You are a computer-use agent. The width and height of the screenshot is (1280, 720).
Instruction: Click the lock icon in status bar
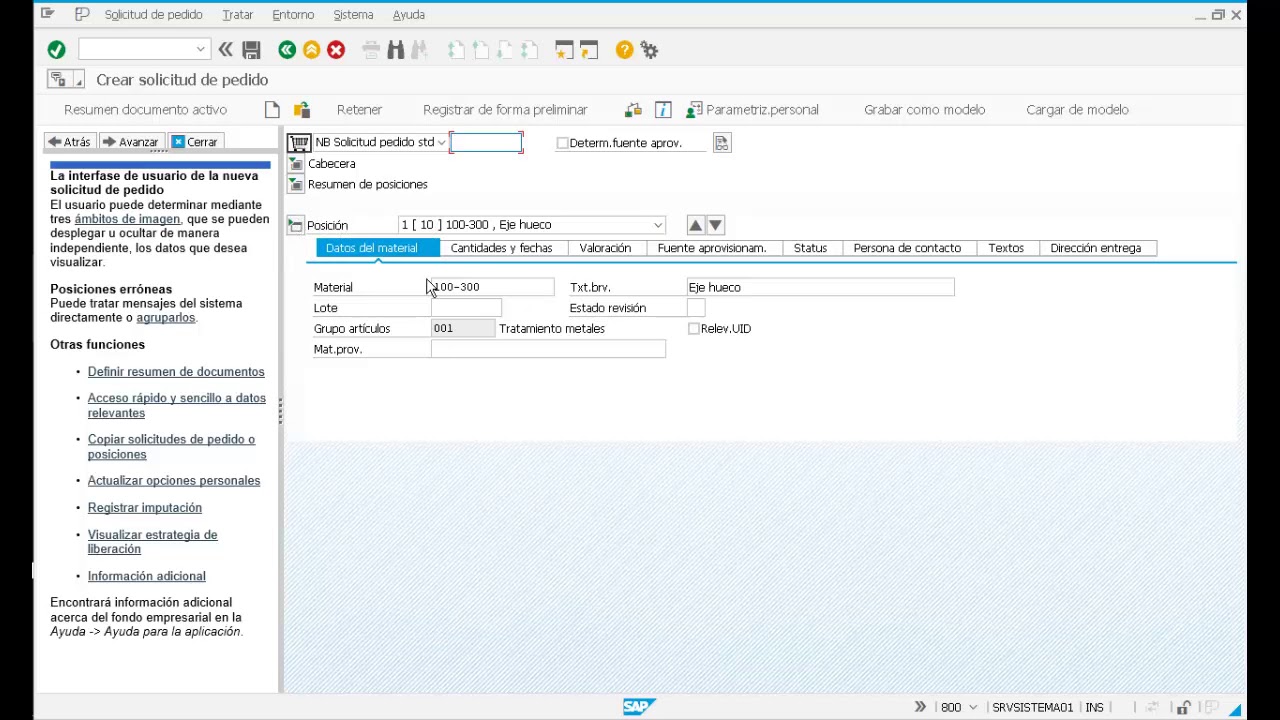1184,708
